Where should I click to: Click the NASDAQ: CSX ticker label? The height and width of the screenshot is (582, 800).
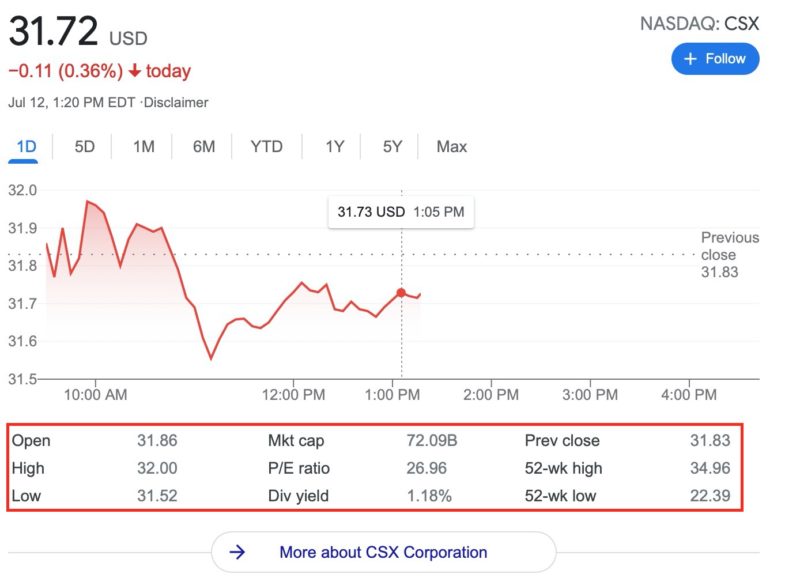(x=699, y=23)
